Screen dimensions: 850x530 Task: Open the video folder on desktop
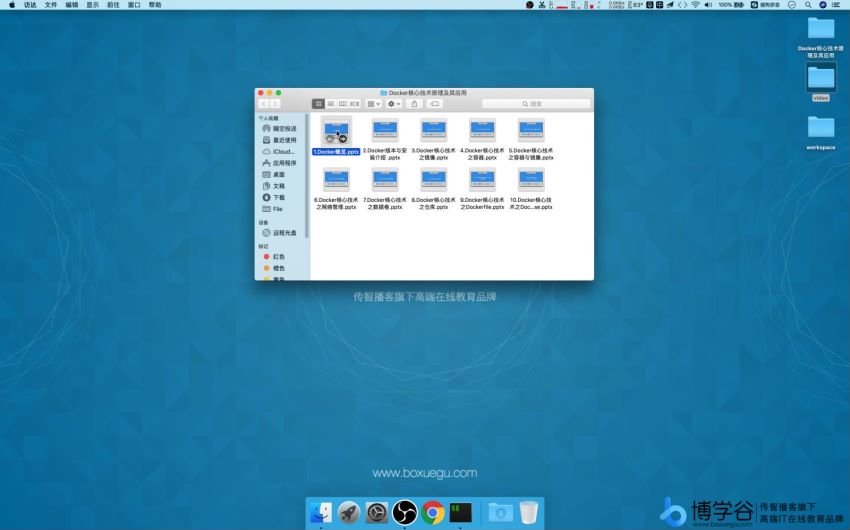[x=821, y=82]
